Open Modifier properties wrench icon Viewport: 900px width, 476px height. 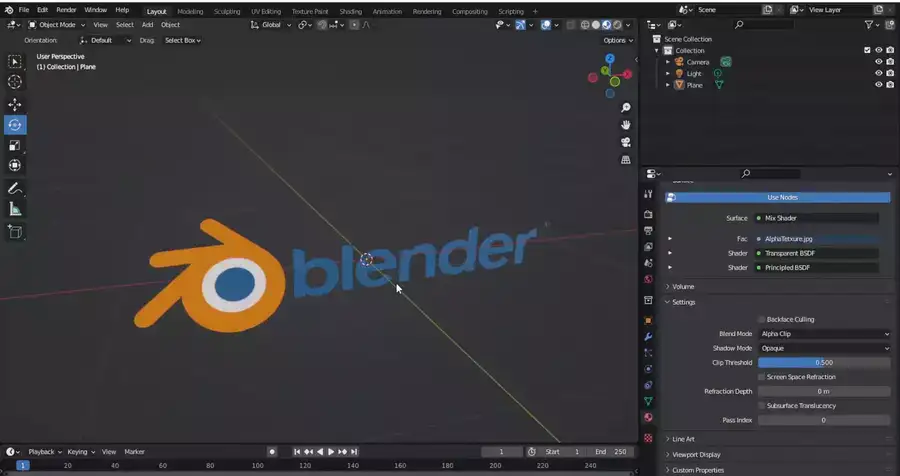tap(648, 336)
